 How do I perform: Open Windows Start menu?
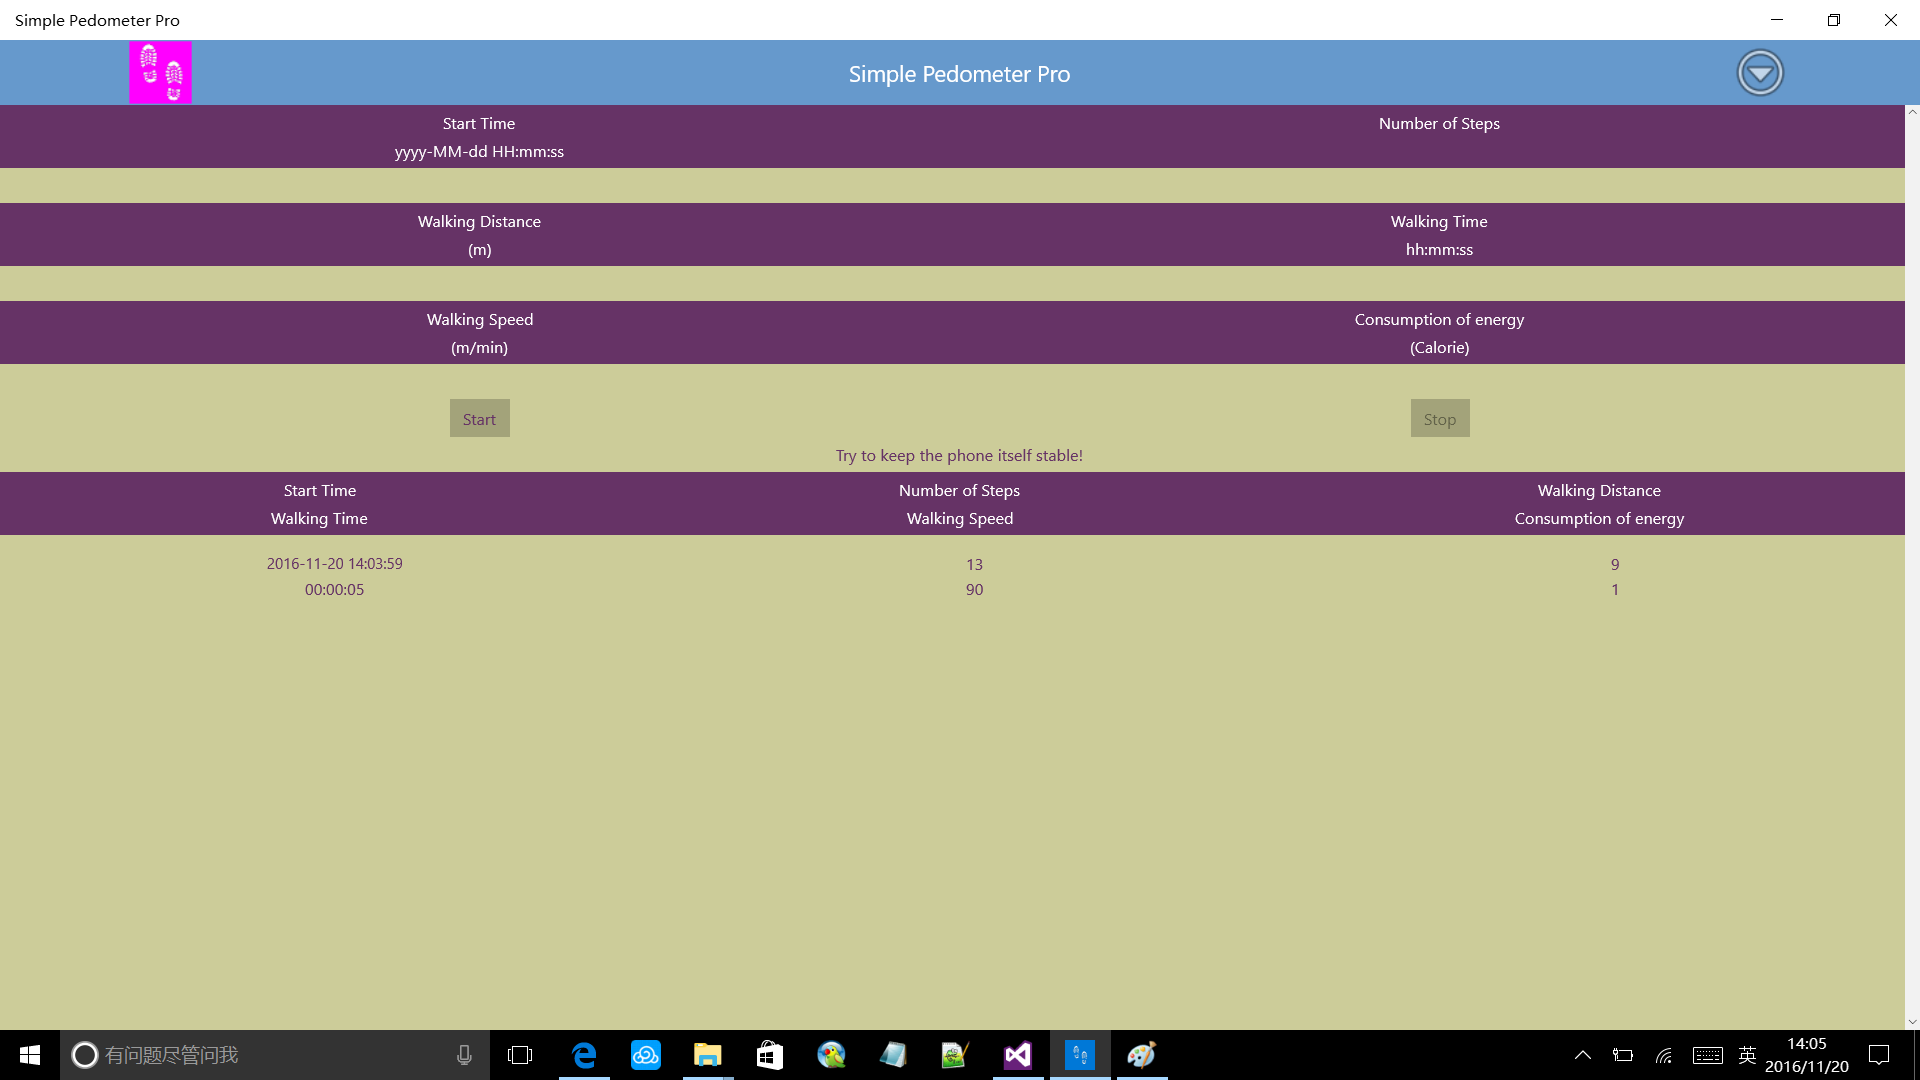point(30,1055)
